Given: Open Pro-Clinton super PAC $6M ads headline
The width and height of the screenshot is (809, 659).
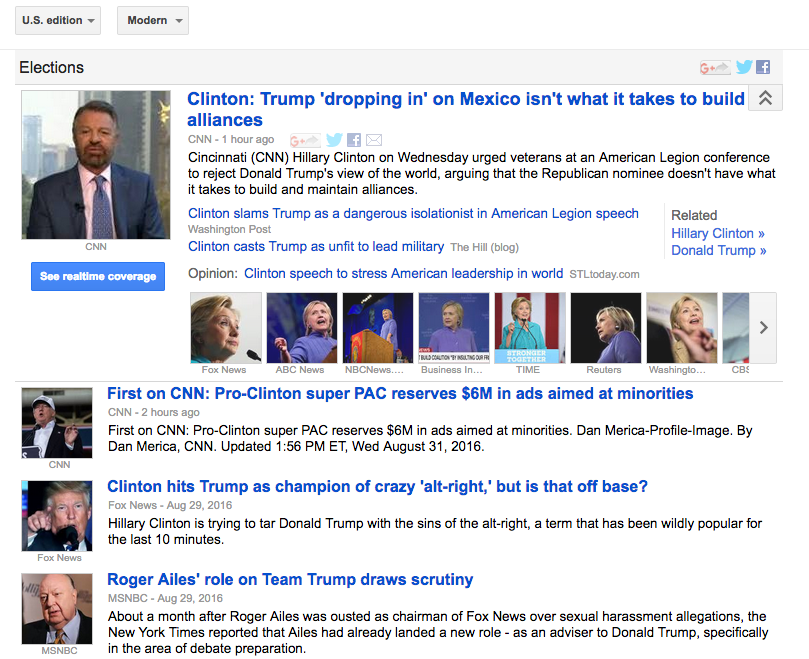Looking at the screenshot, I should pyautogui.click(x=400, y=394).
